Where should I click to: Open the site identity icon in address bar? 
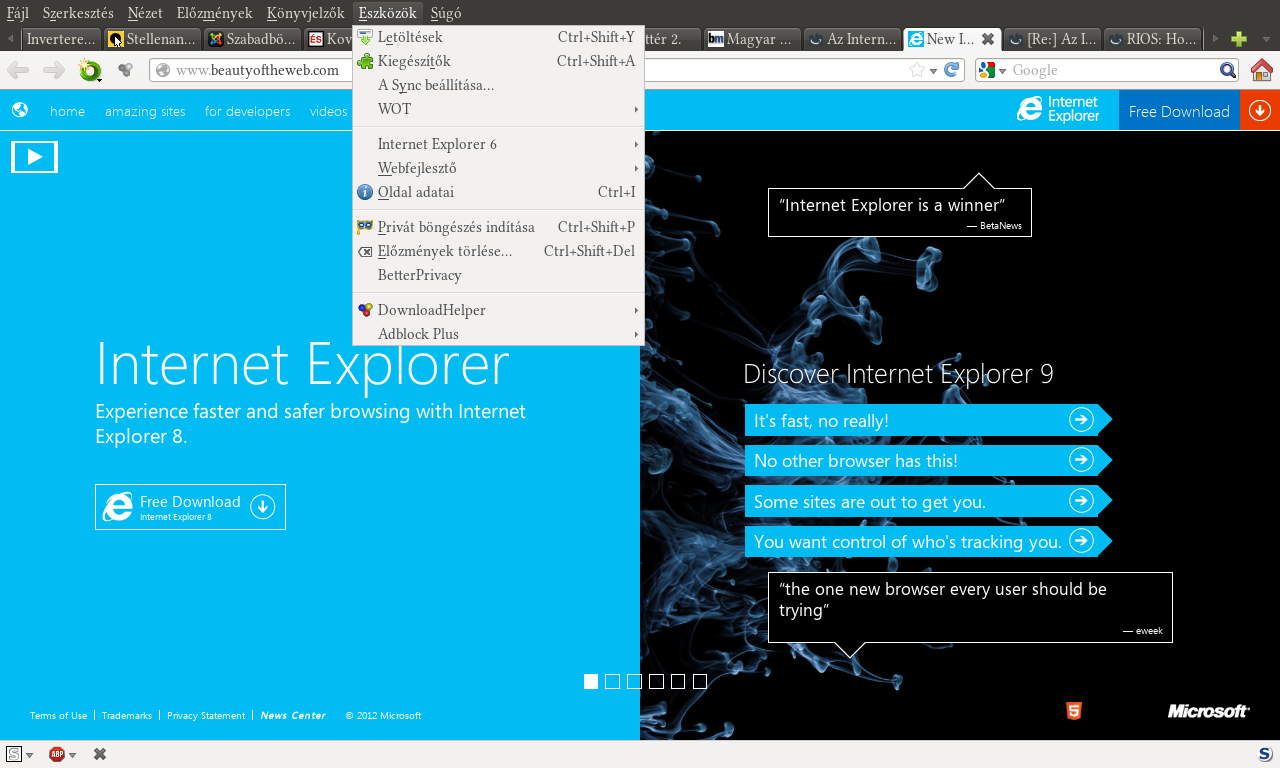coord(163,70)
